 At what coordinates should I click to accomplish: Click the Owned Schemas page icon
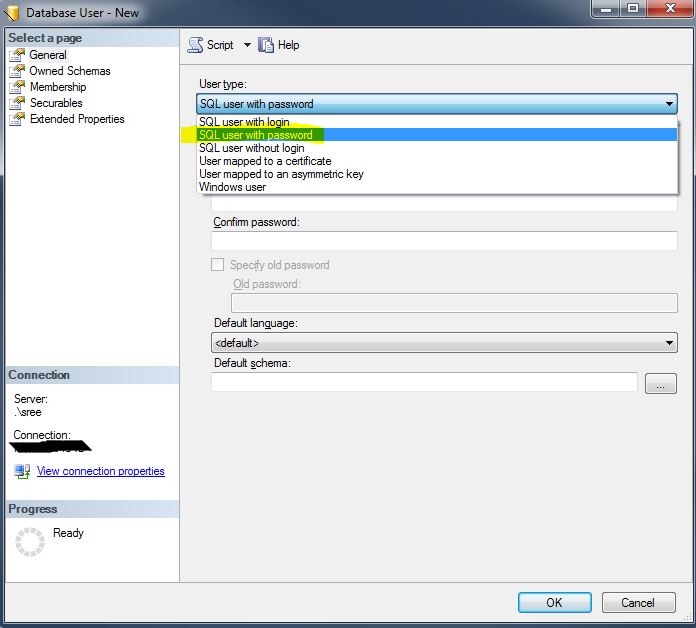tap(17, 71)
